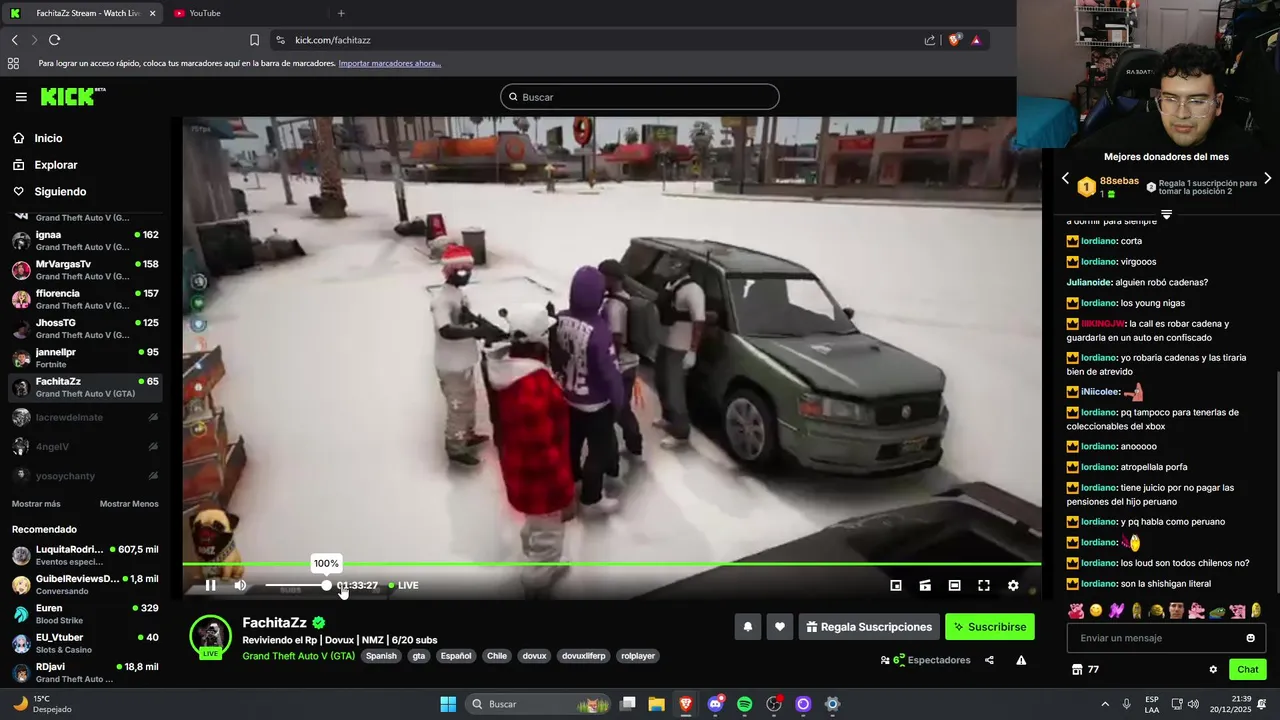Open ignaa channel in sidebar
The width and height of the screenshot is (1280, 720).
pos(85,240)
